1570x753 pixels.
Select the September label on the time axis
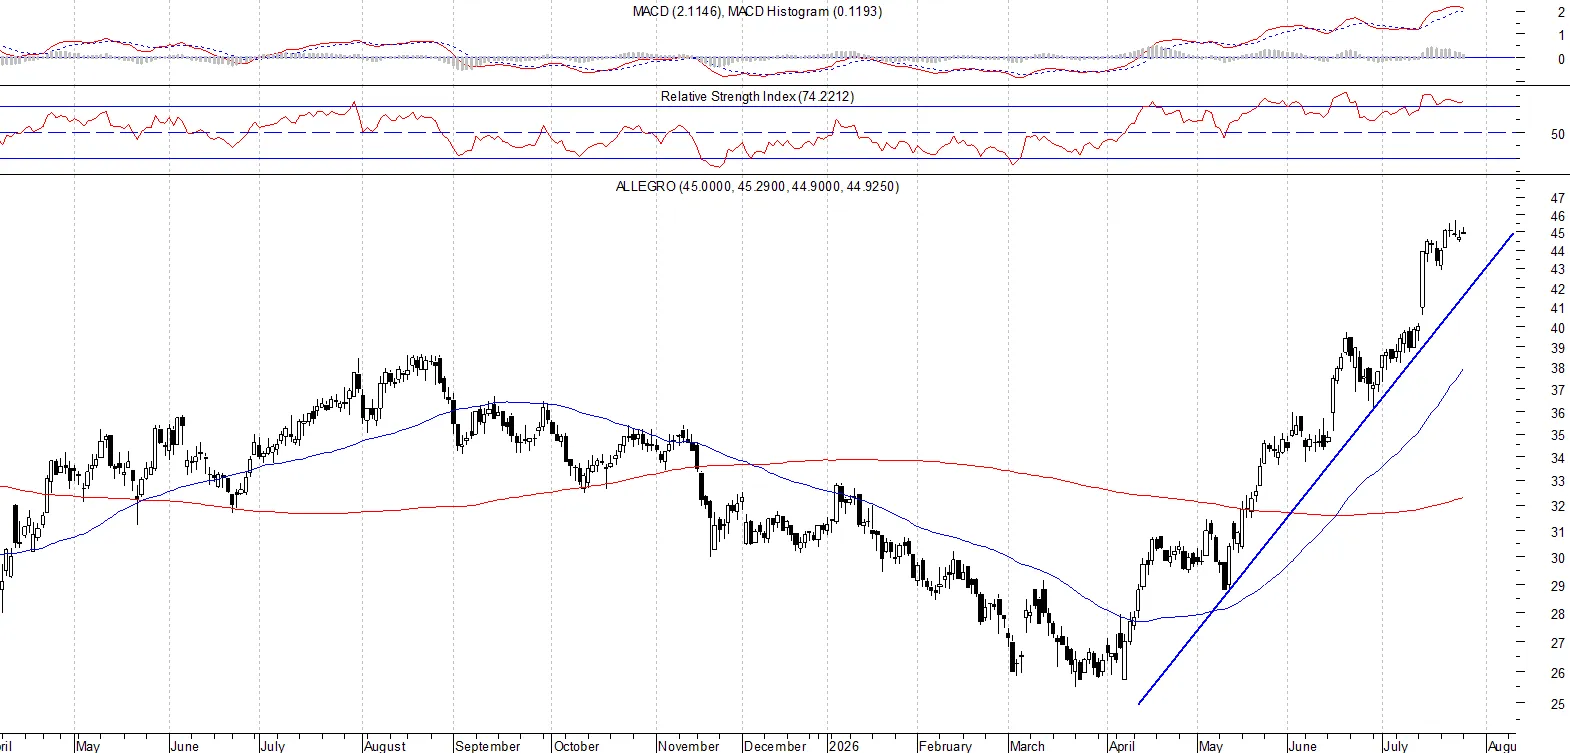(x=488, y=746)
